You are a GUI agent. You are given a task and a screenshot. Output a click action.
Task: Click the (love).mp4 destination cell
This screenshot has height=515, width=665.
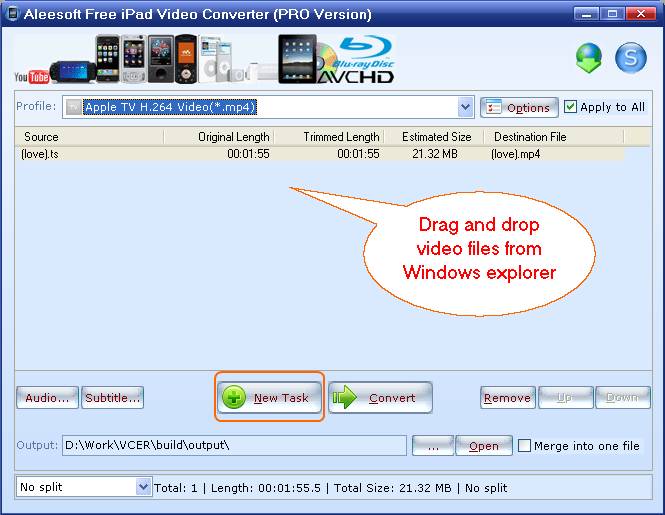[516, 154]
